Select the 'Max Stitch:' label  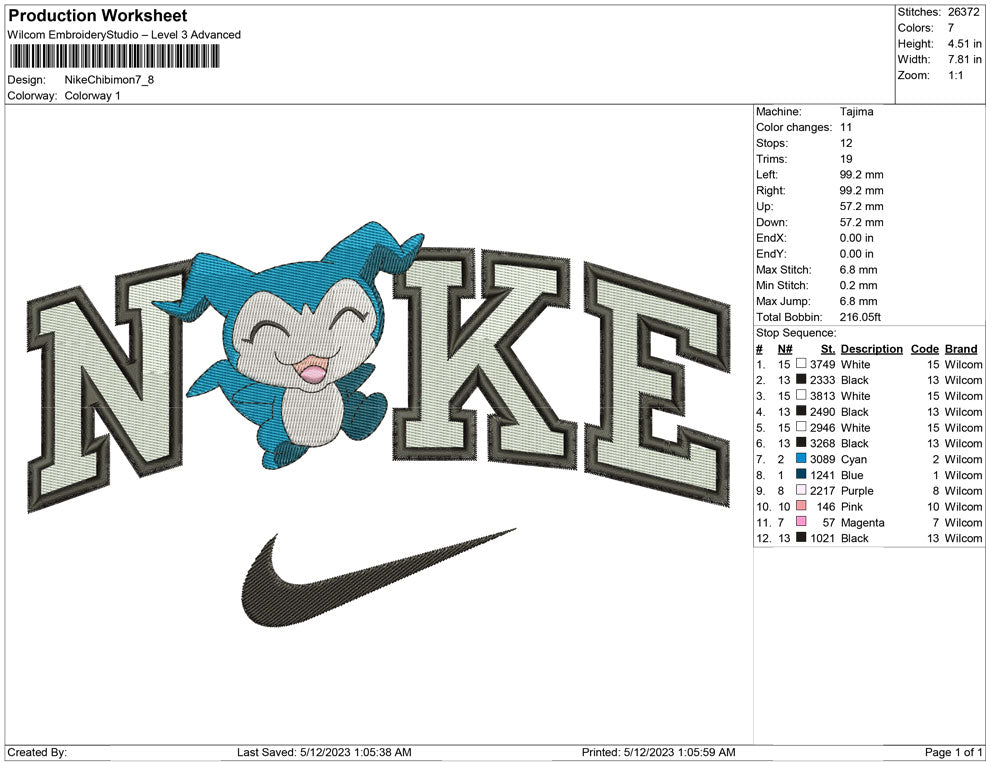pos(784,270)
